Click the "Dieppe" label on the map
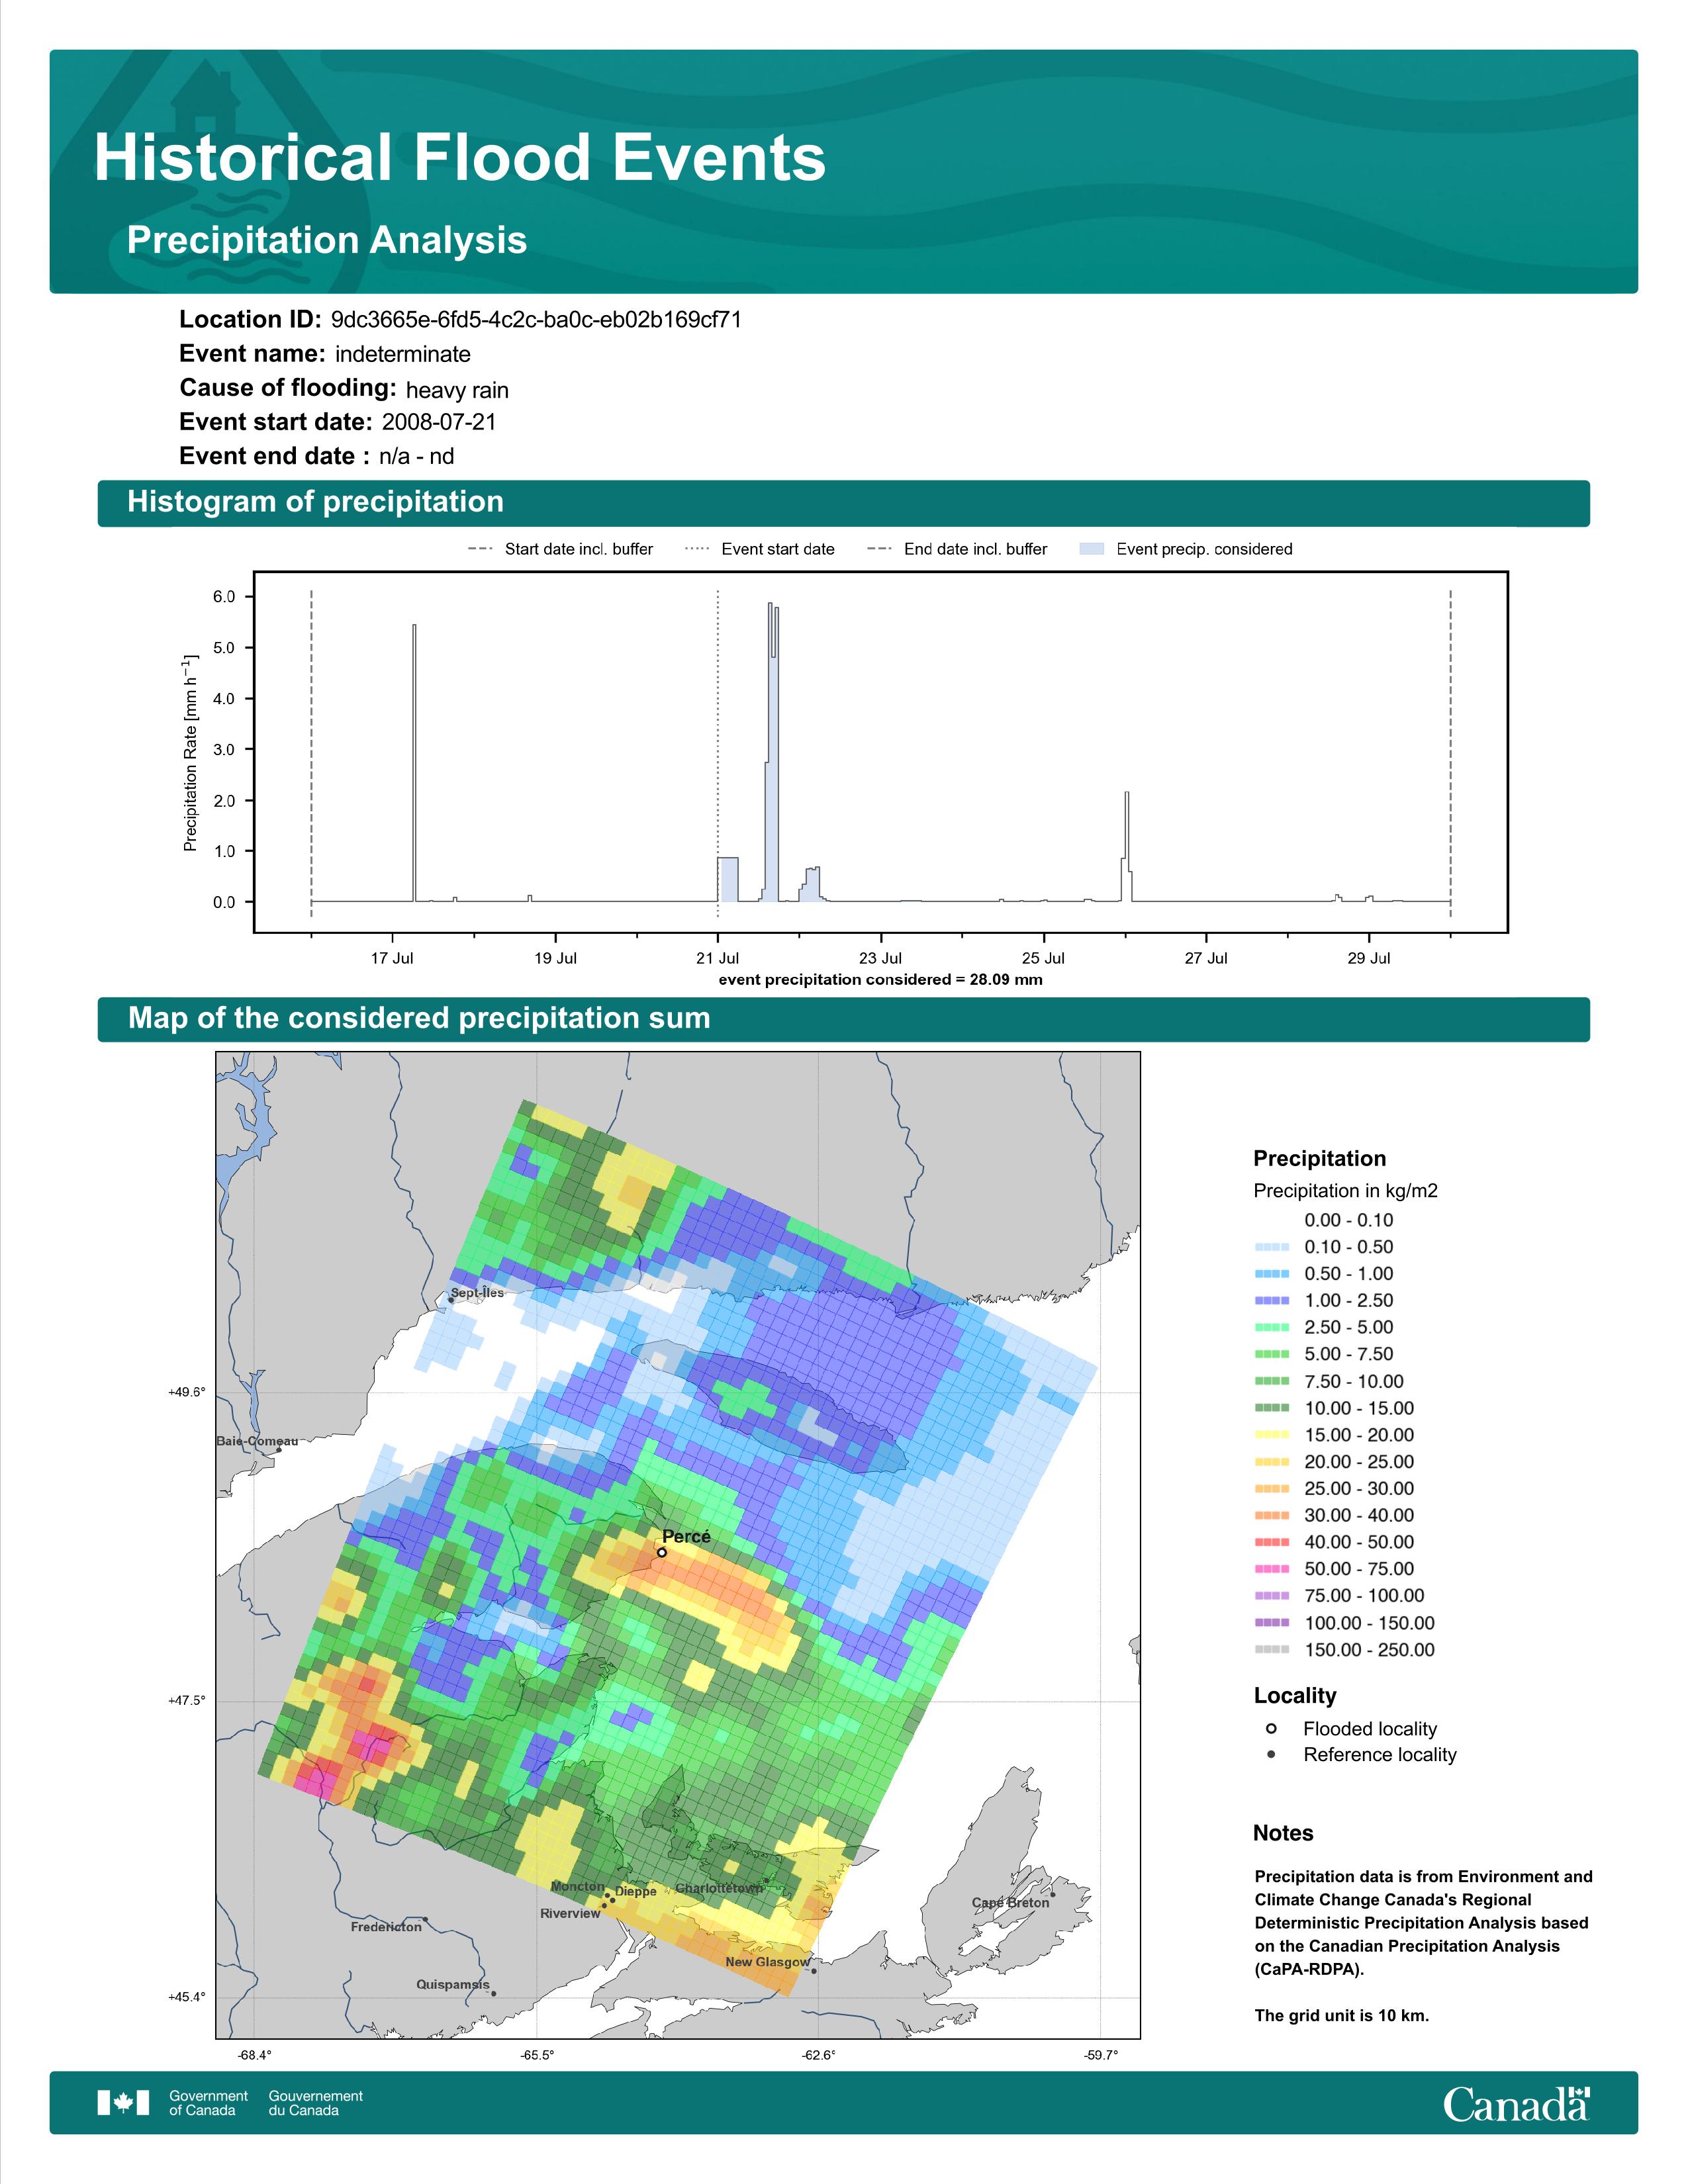 [636, 1891]
